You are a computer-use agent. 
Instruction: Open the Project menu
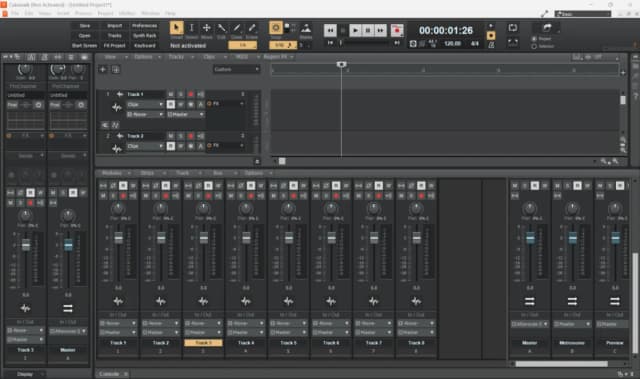(105, 13)
